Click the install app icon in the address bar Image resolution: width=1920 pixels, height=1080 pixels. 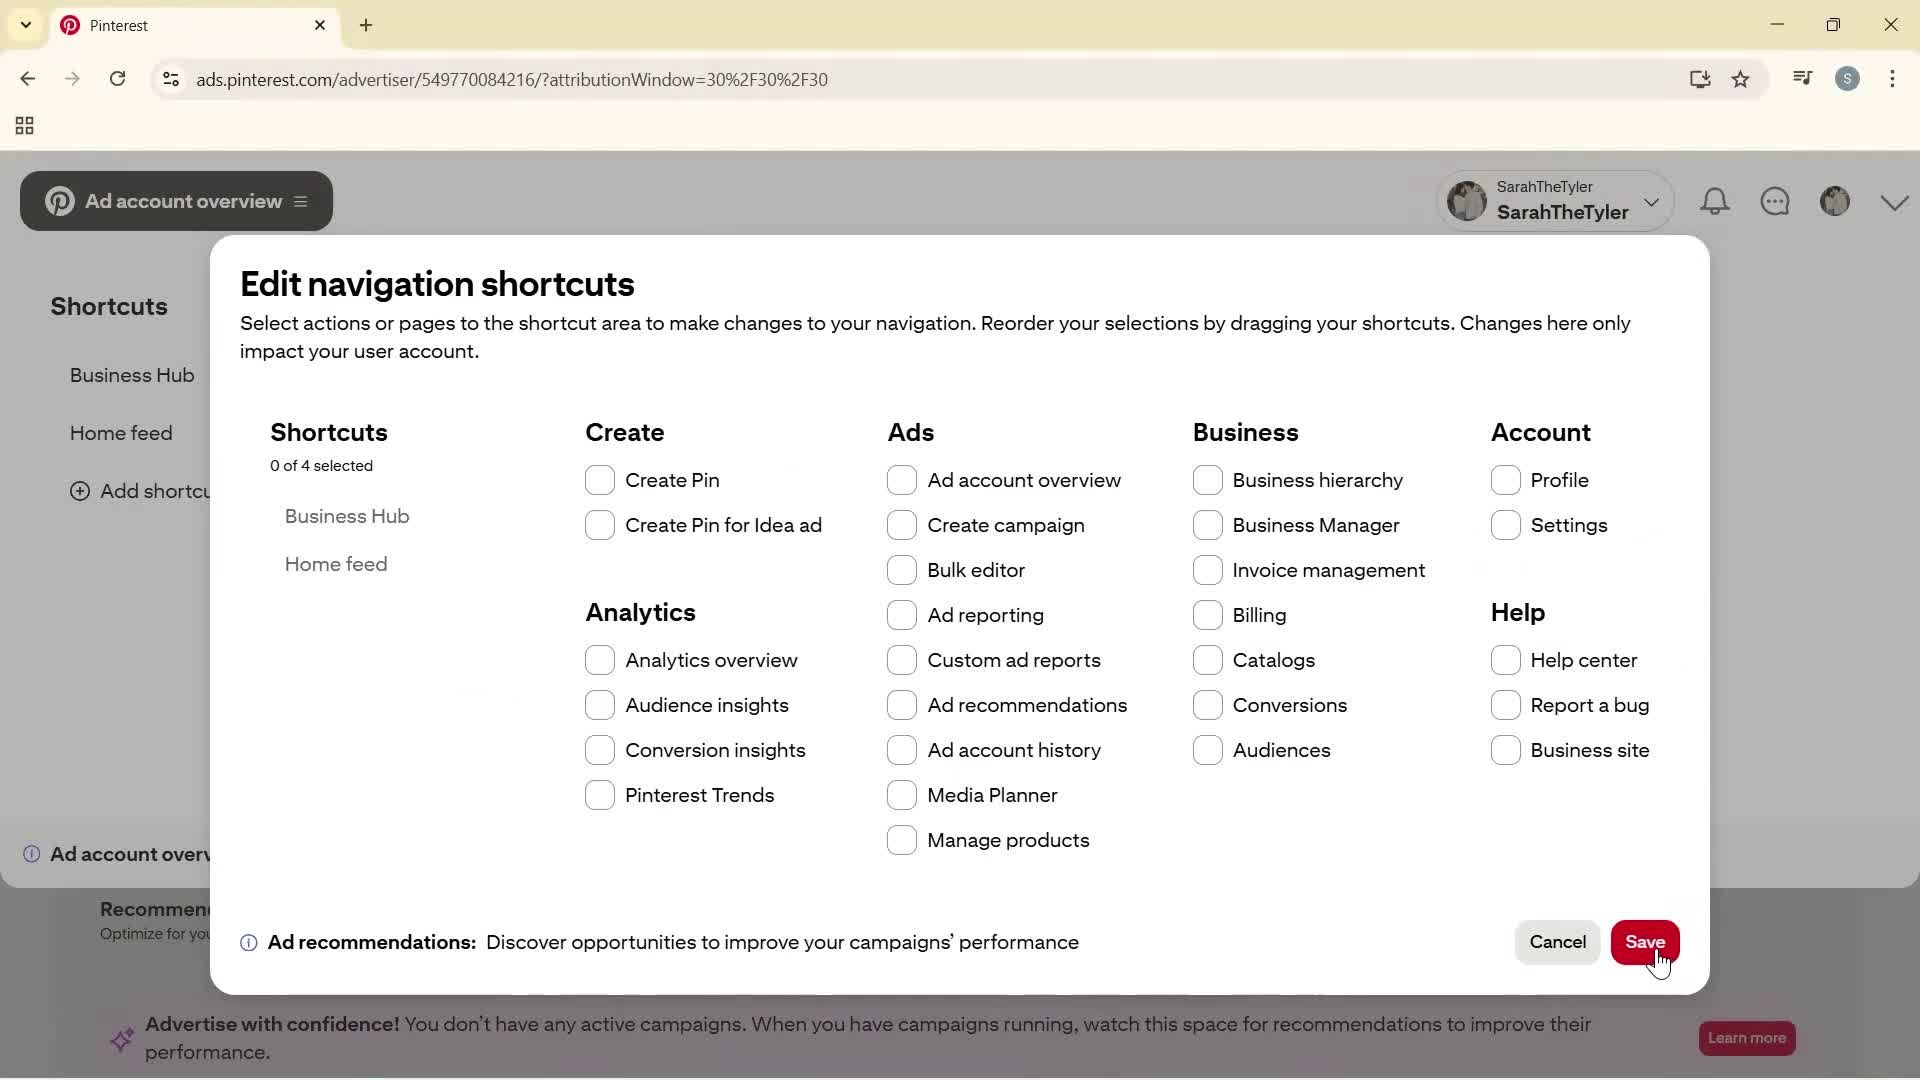1700,79
